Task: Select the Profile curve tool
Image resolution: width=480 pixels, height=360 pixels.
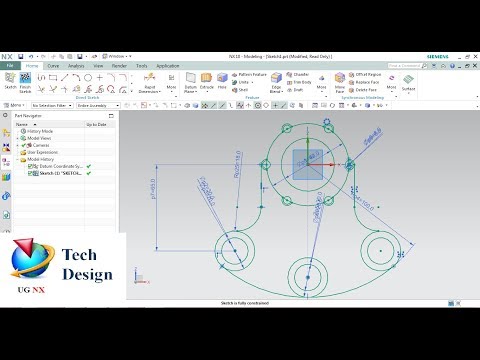Action: coord(41,78)
